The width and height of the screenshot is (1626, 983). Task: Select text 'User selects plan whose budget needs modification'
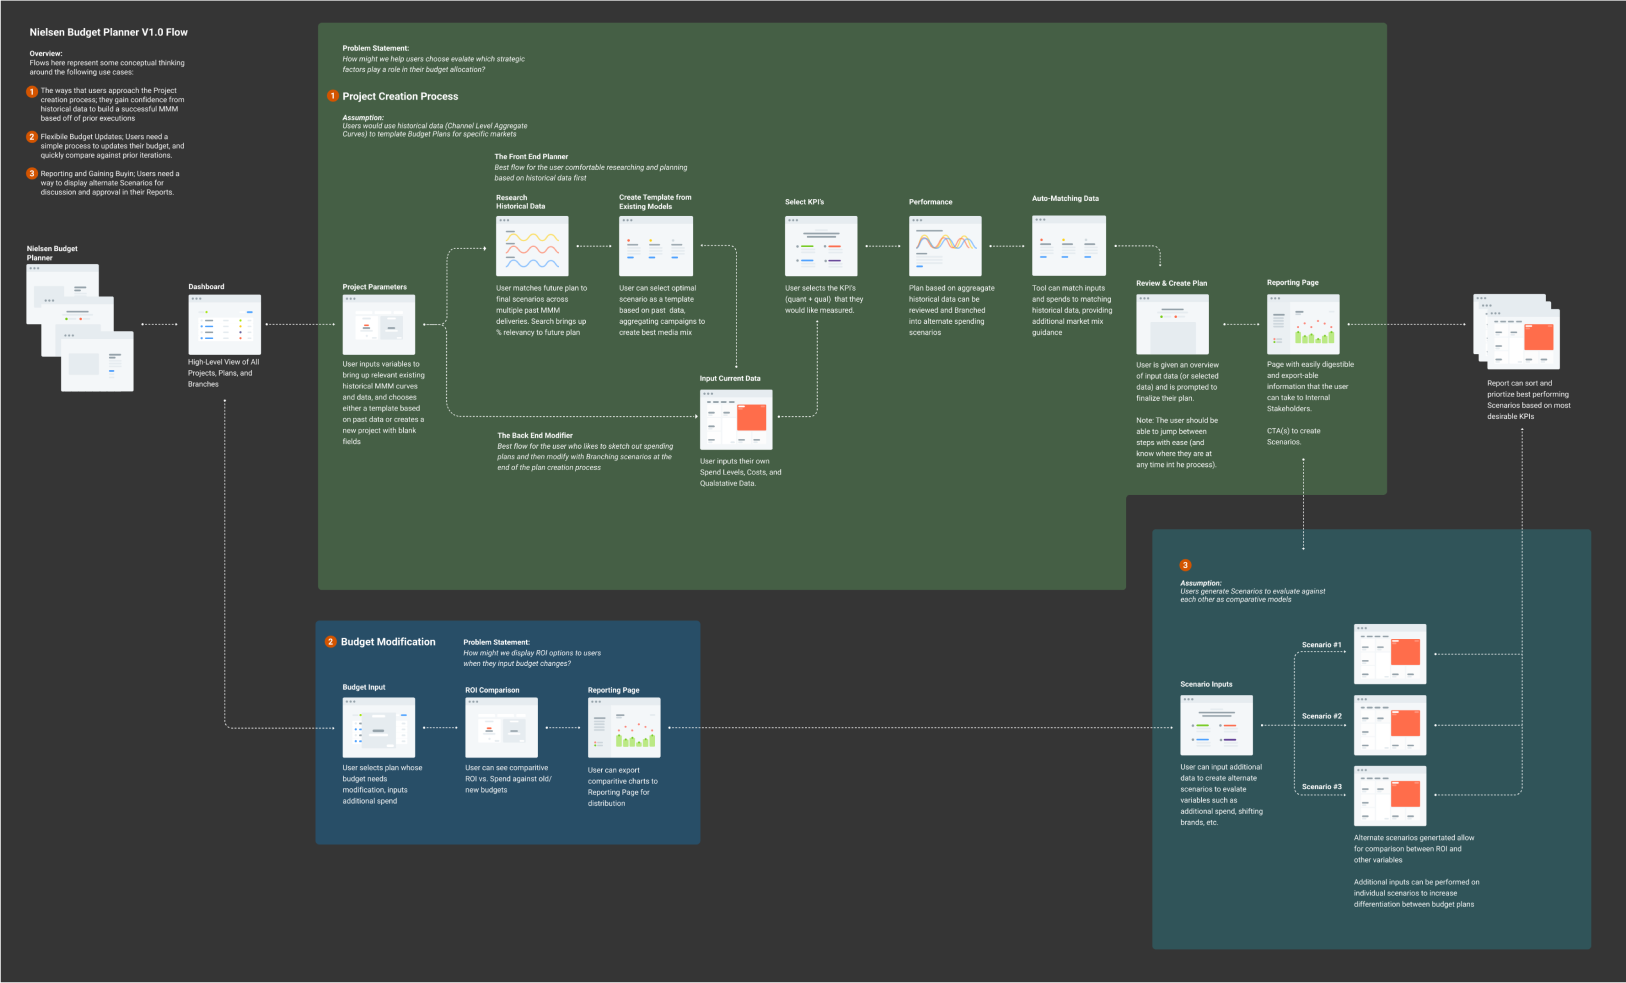pyautogui.click(x=382, y=784)
